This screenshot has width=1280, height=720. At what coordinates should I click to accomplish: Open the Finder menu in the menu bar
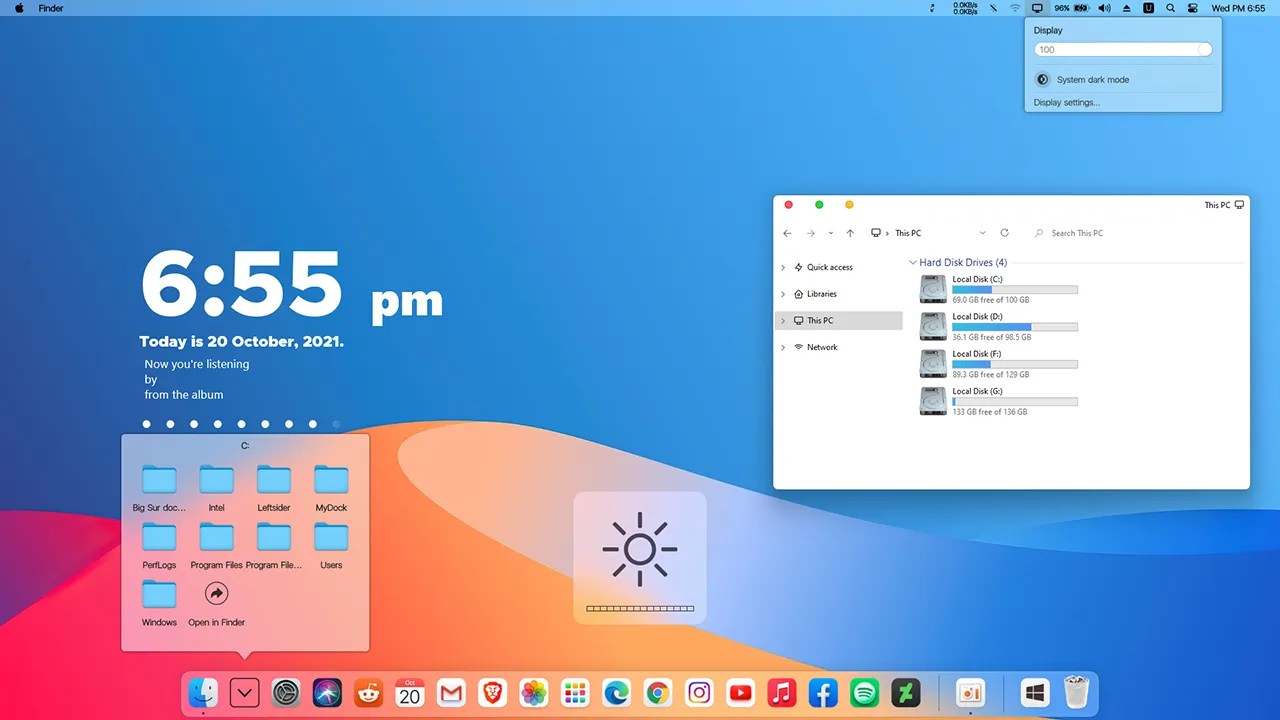click(51, 8)
